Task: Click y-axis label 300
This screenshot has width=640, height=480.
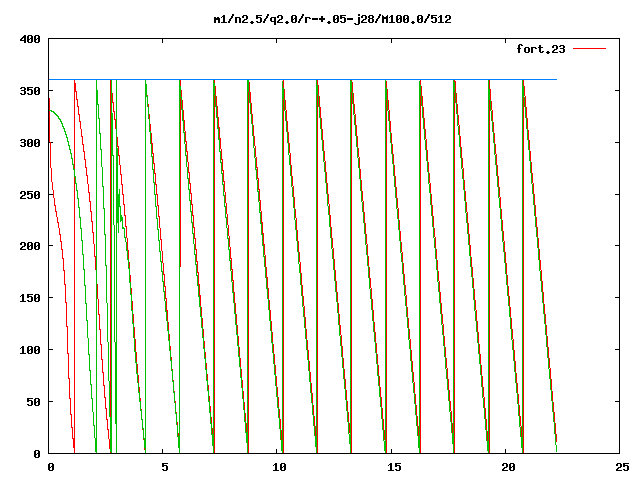Action: point(30,143)
